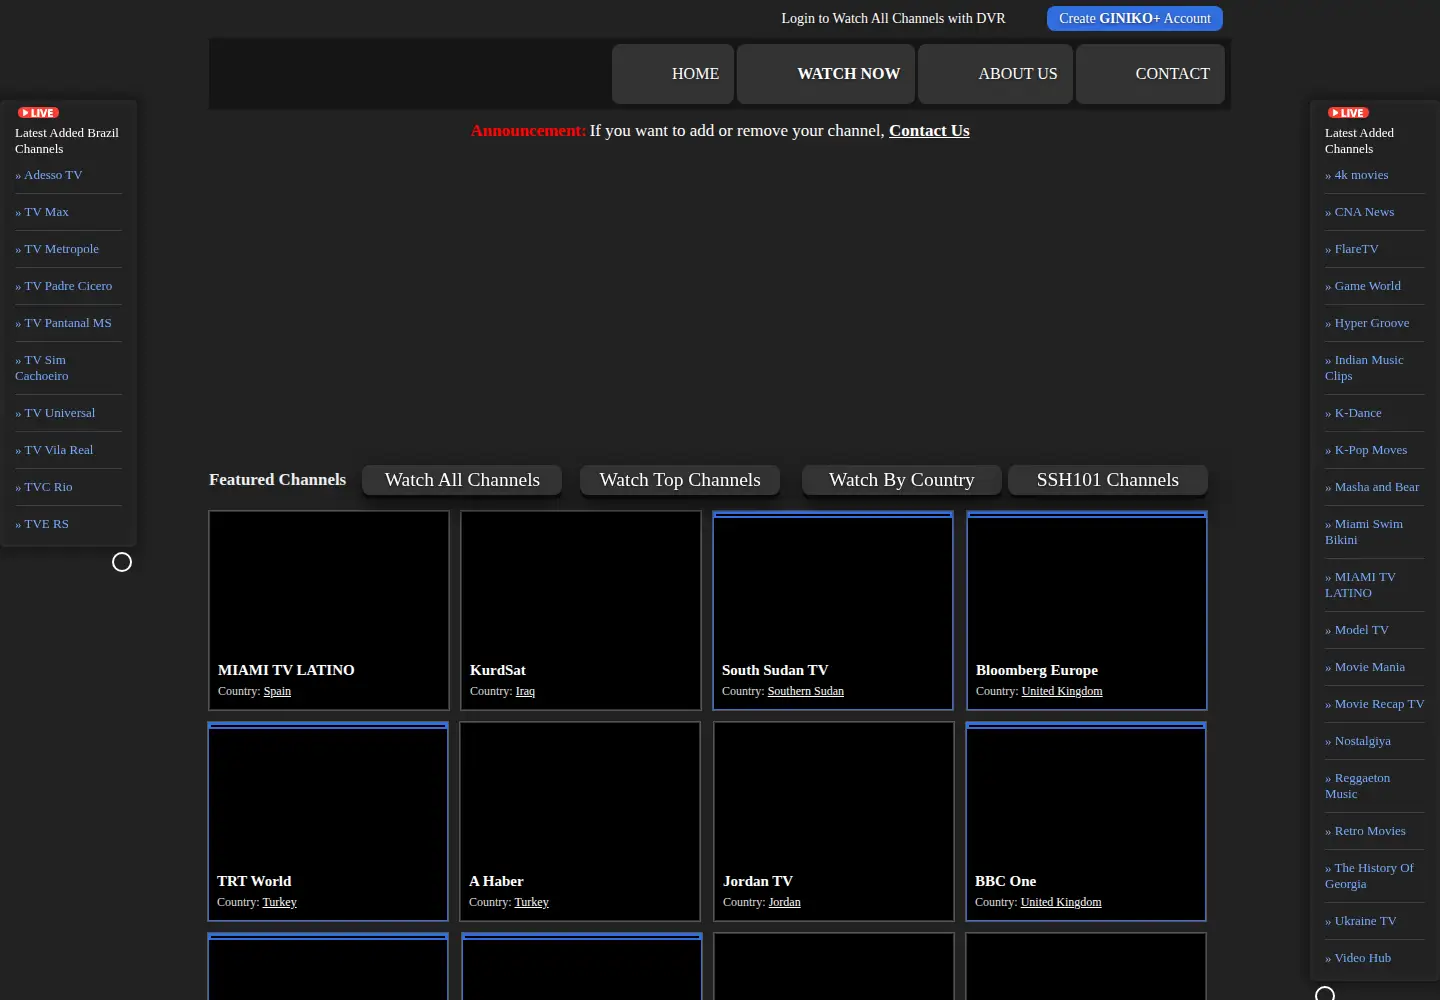The height and width of the screenshot is (1000, 1440).
Task: Open the CONTACT menu item
Action: pos(1150,74)
